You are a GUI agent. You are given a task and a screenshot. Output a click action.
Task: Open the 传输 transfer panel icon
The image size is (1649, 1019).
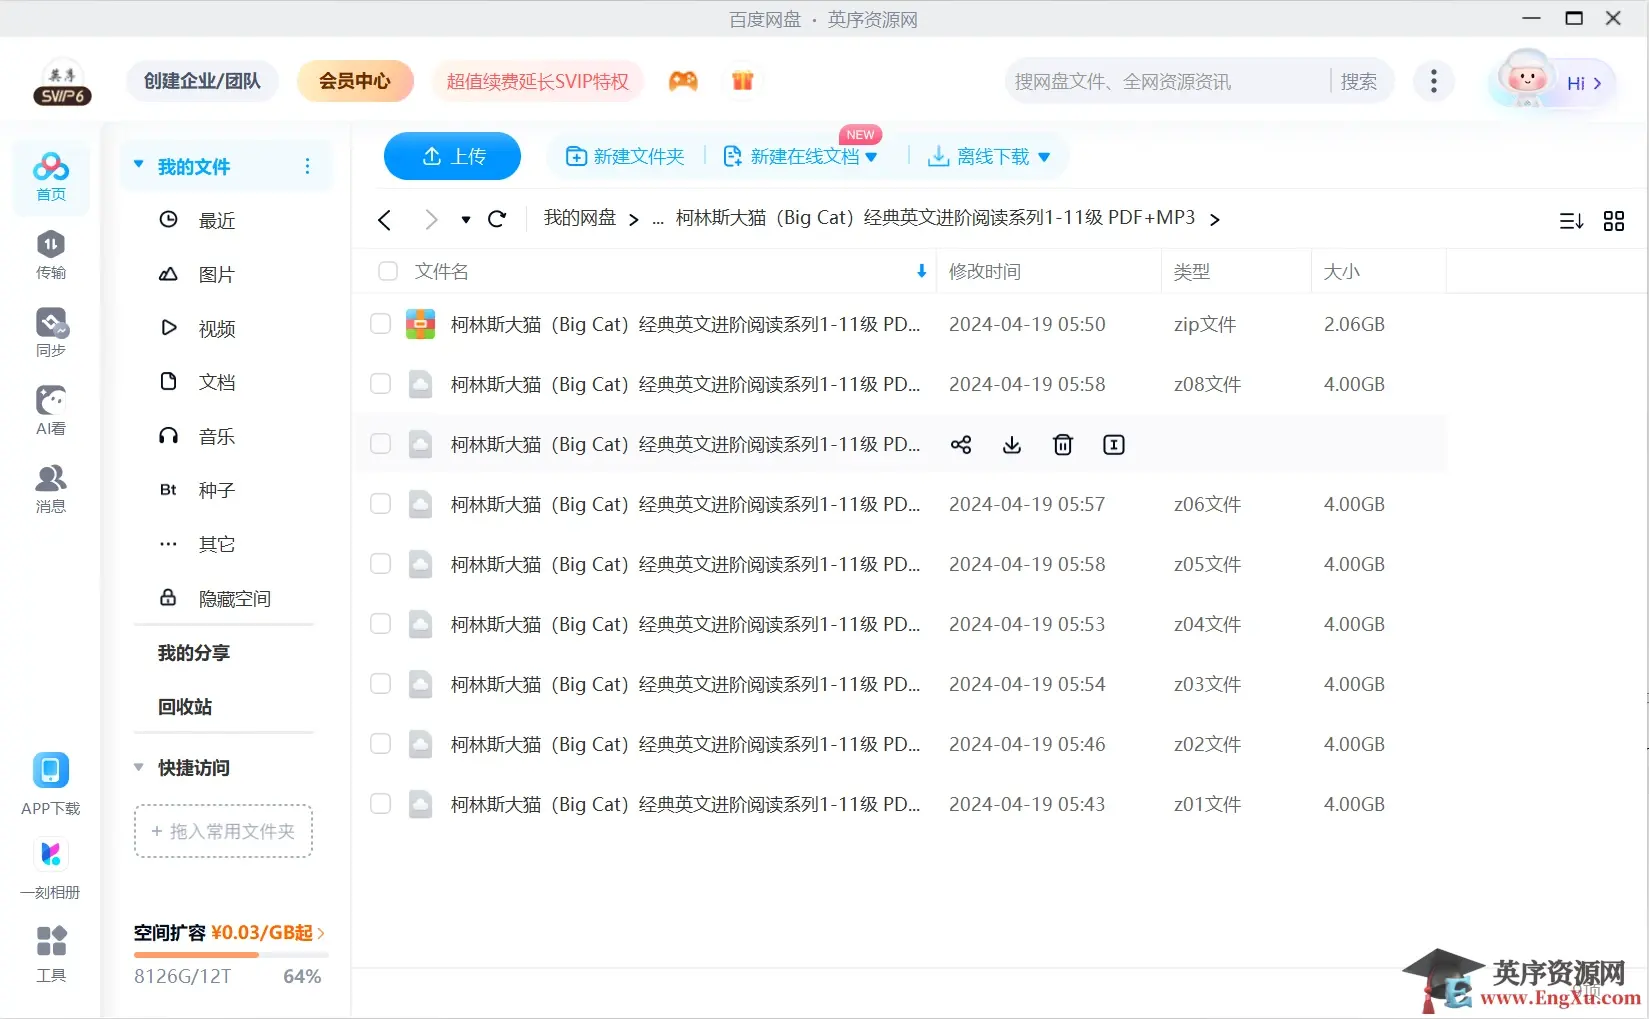click(x=51, y=255)
